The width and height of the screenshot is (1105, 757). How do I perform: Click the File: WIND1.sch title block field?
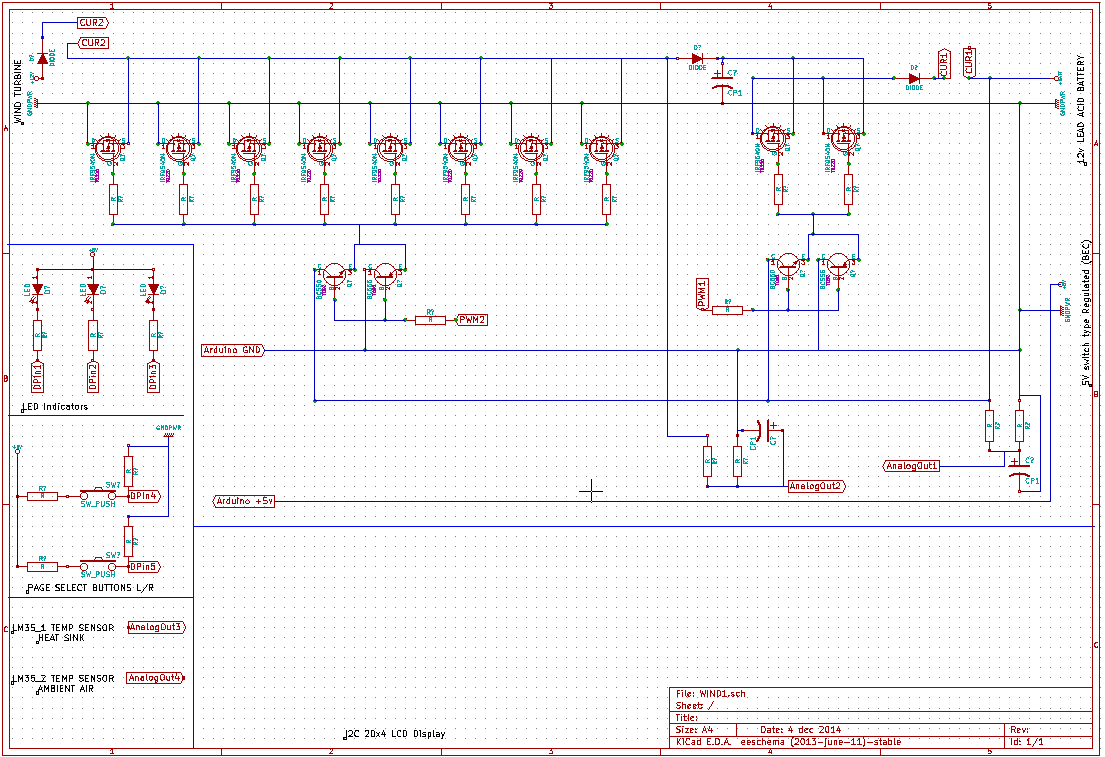pyautogui.click(x=711, y=694)
